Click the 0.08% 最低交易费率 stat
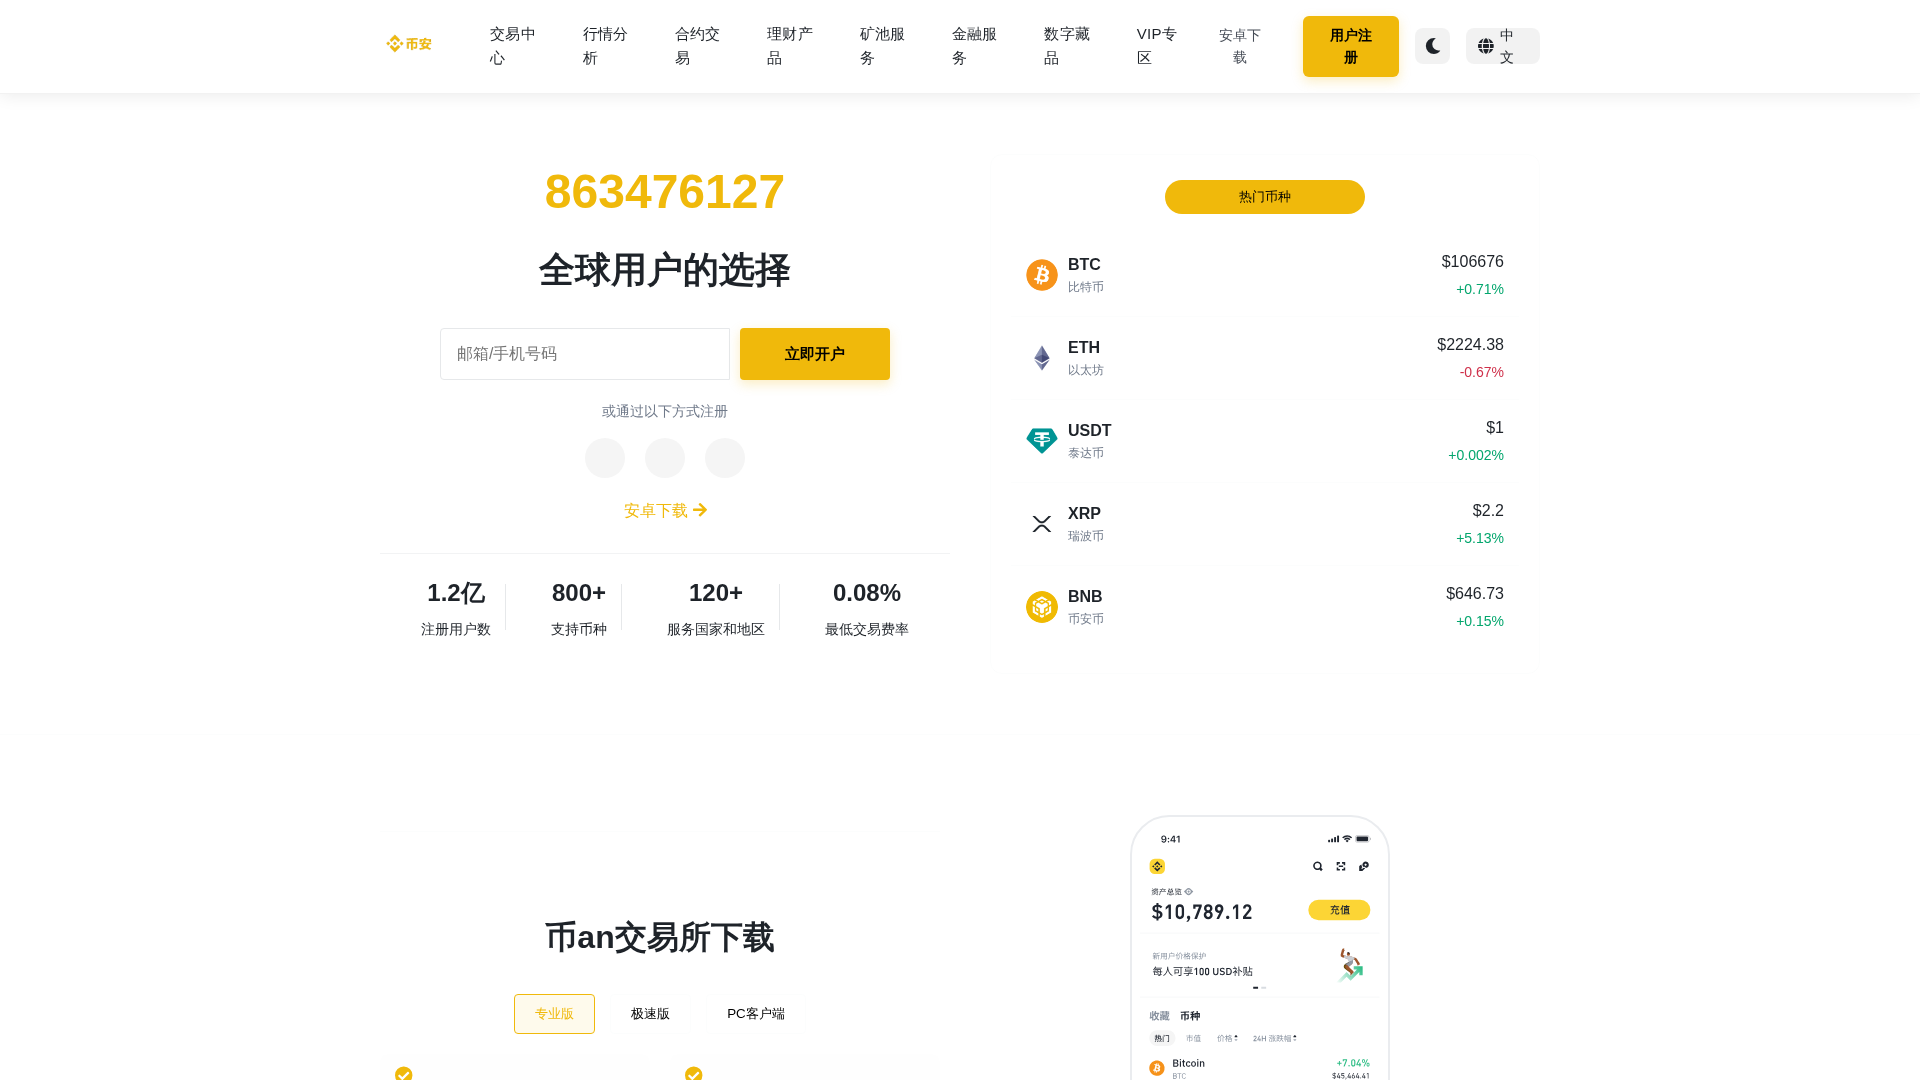 [867, 608]
